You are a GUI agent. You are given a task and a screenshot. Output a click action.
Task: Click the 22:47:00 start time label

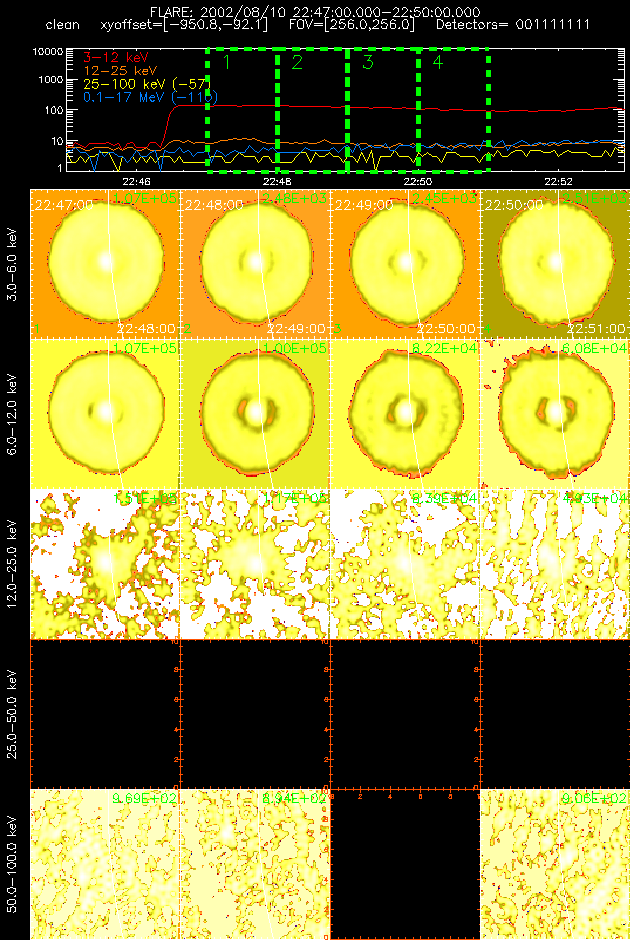[64, 205]
